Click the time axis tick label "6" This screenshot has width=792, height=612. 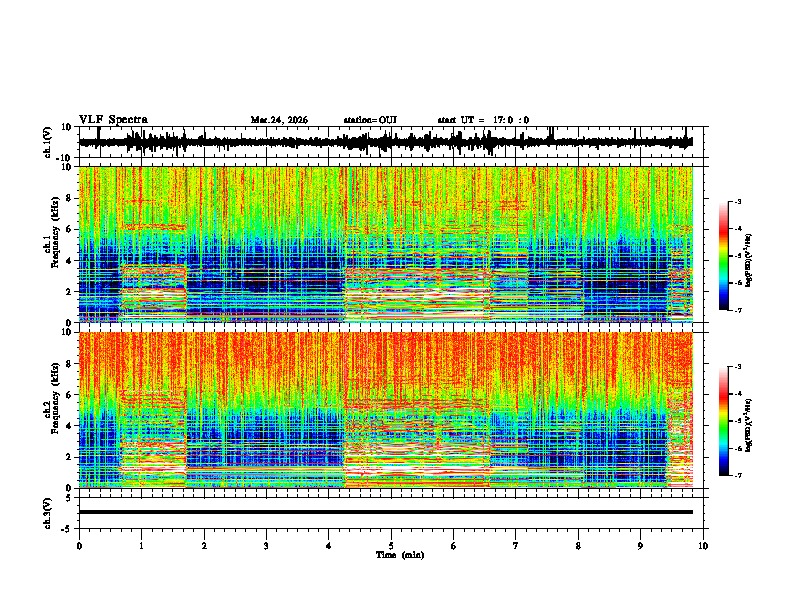[454, 545]
